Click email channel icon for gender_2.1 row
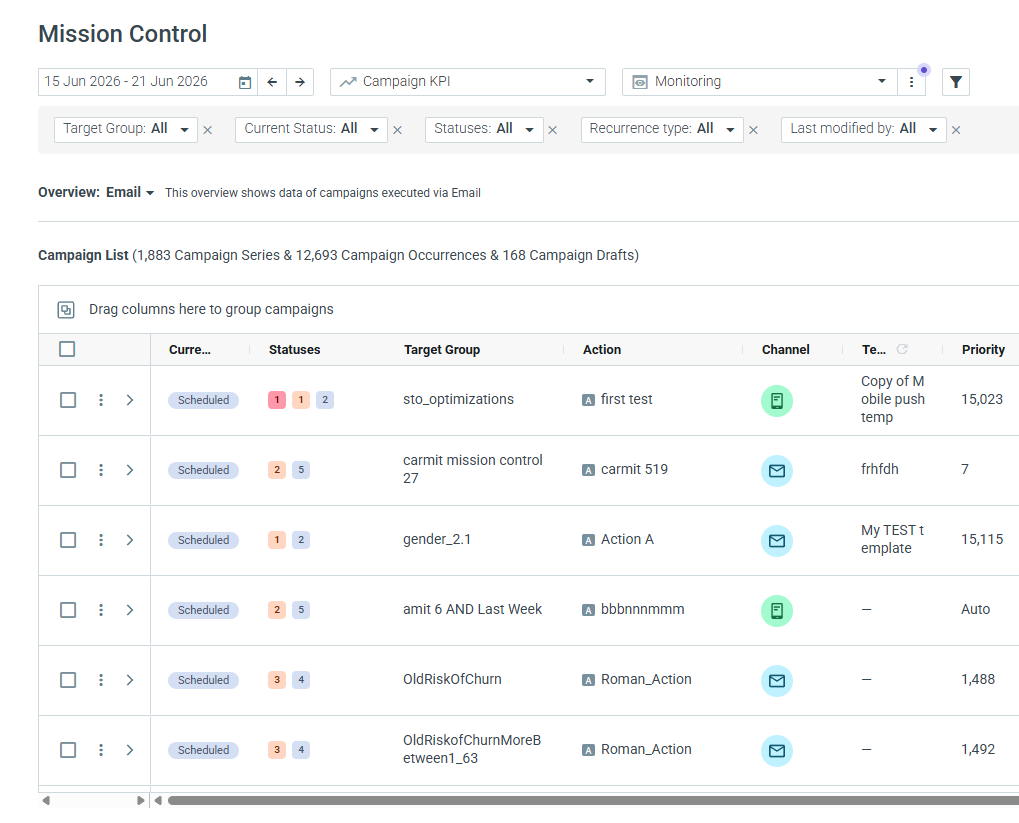Screen dimensions: 1019x823 777,540
